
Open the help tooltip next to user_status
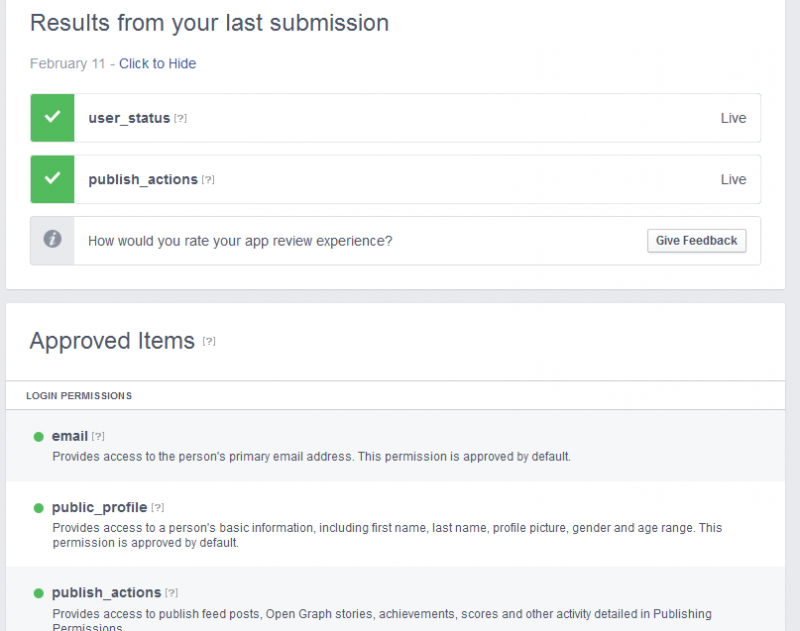[180, 118]
